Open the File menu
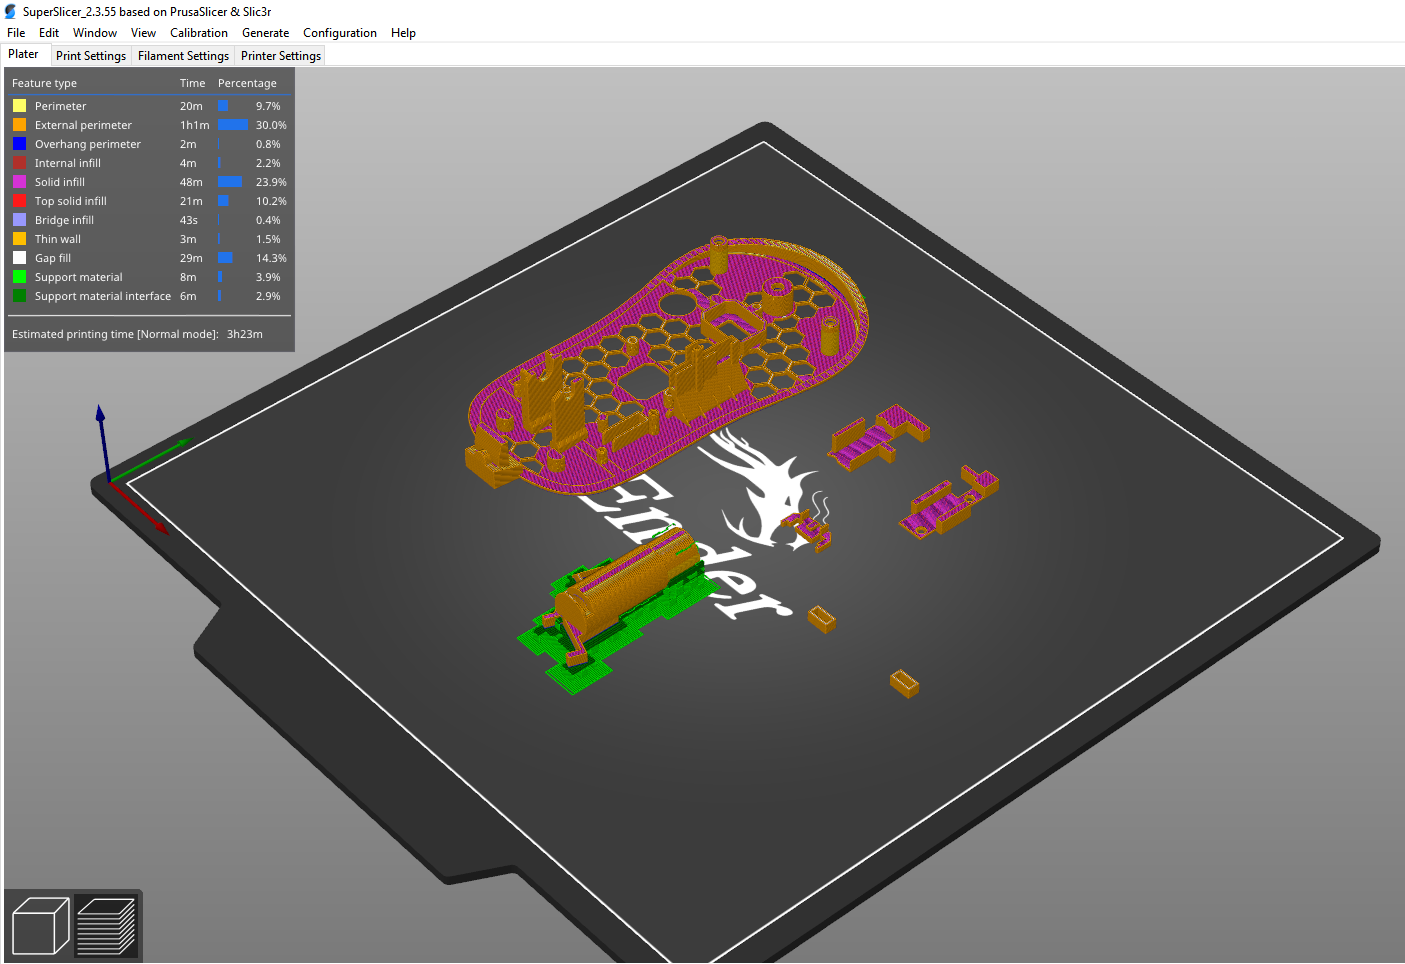 (x=16, y=33)
